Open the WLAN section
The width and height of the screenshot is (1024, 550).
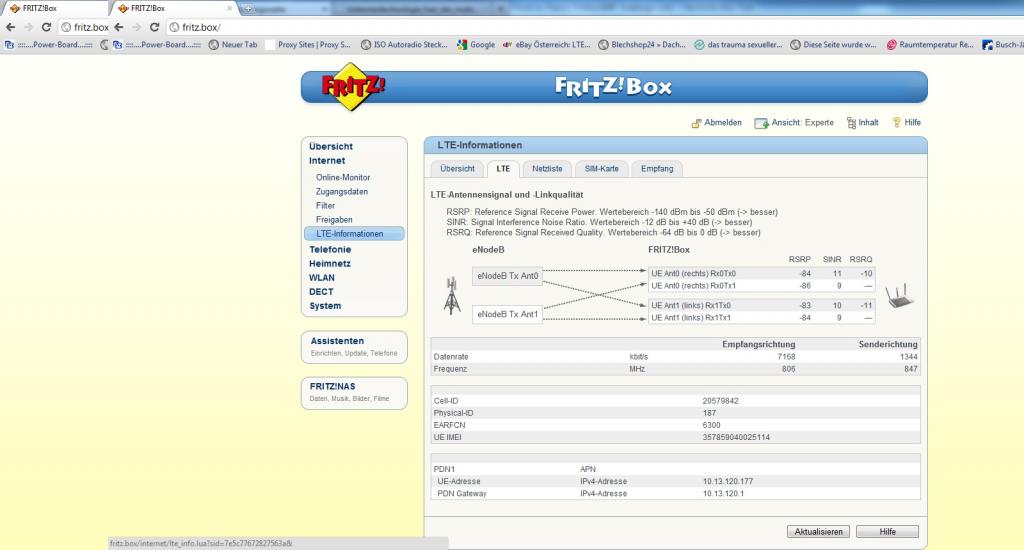point(322,278)
